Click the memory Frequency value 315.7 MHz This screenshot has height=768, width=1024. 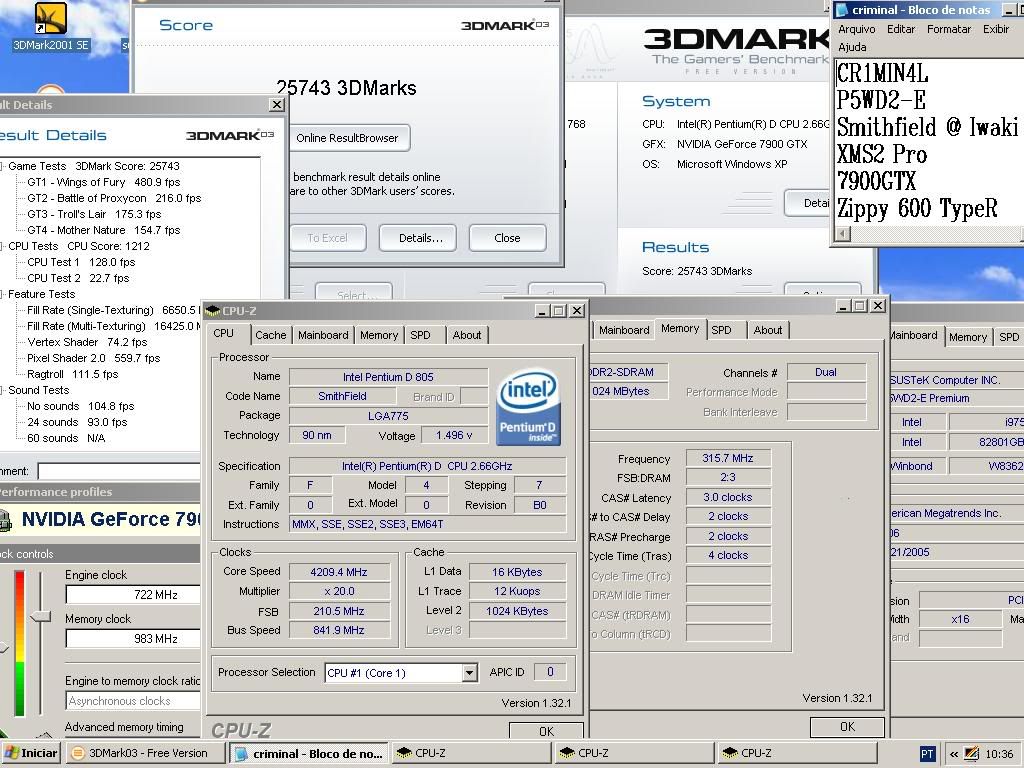[728, 458]
